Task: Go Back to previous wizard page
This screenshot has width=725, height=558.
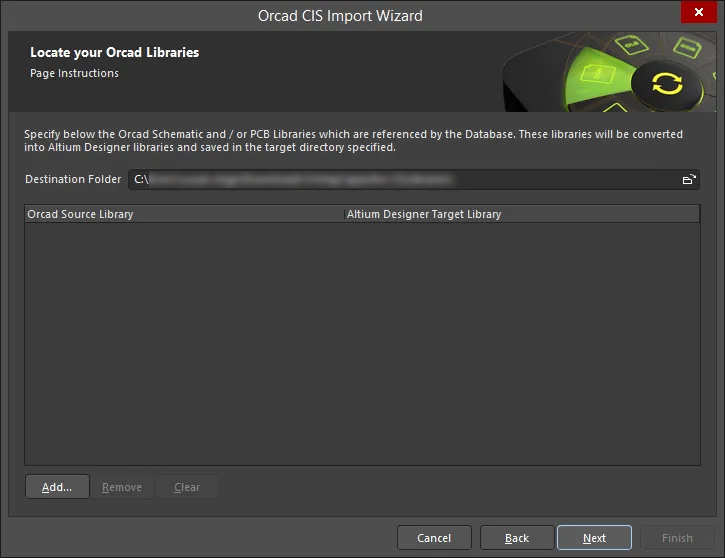Action: (x=517, y=538)
